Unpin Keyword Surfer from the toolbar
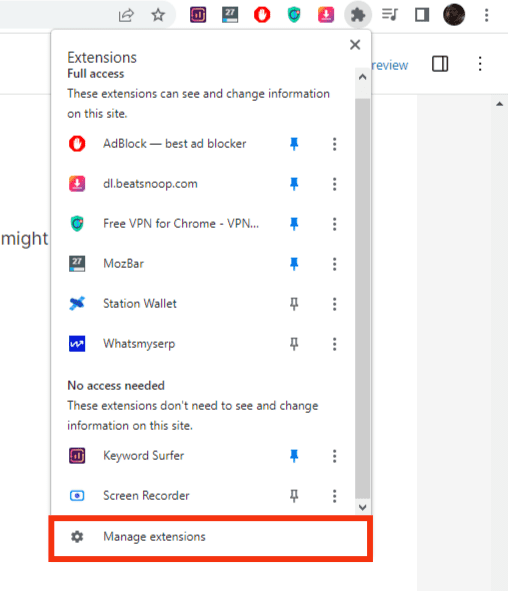The height and width of the screenshot is (591, 508). pos(294,456)
